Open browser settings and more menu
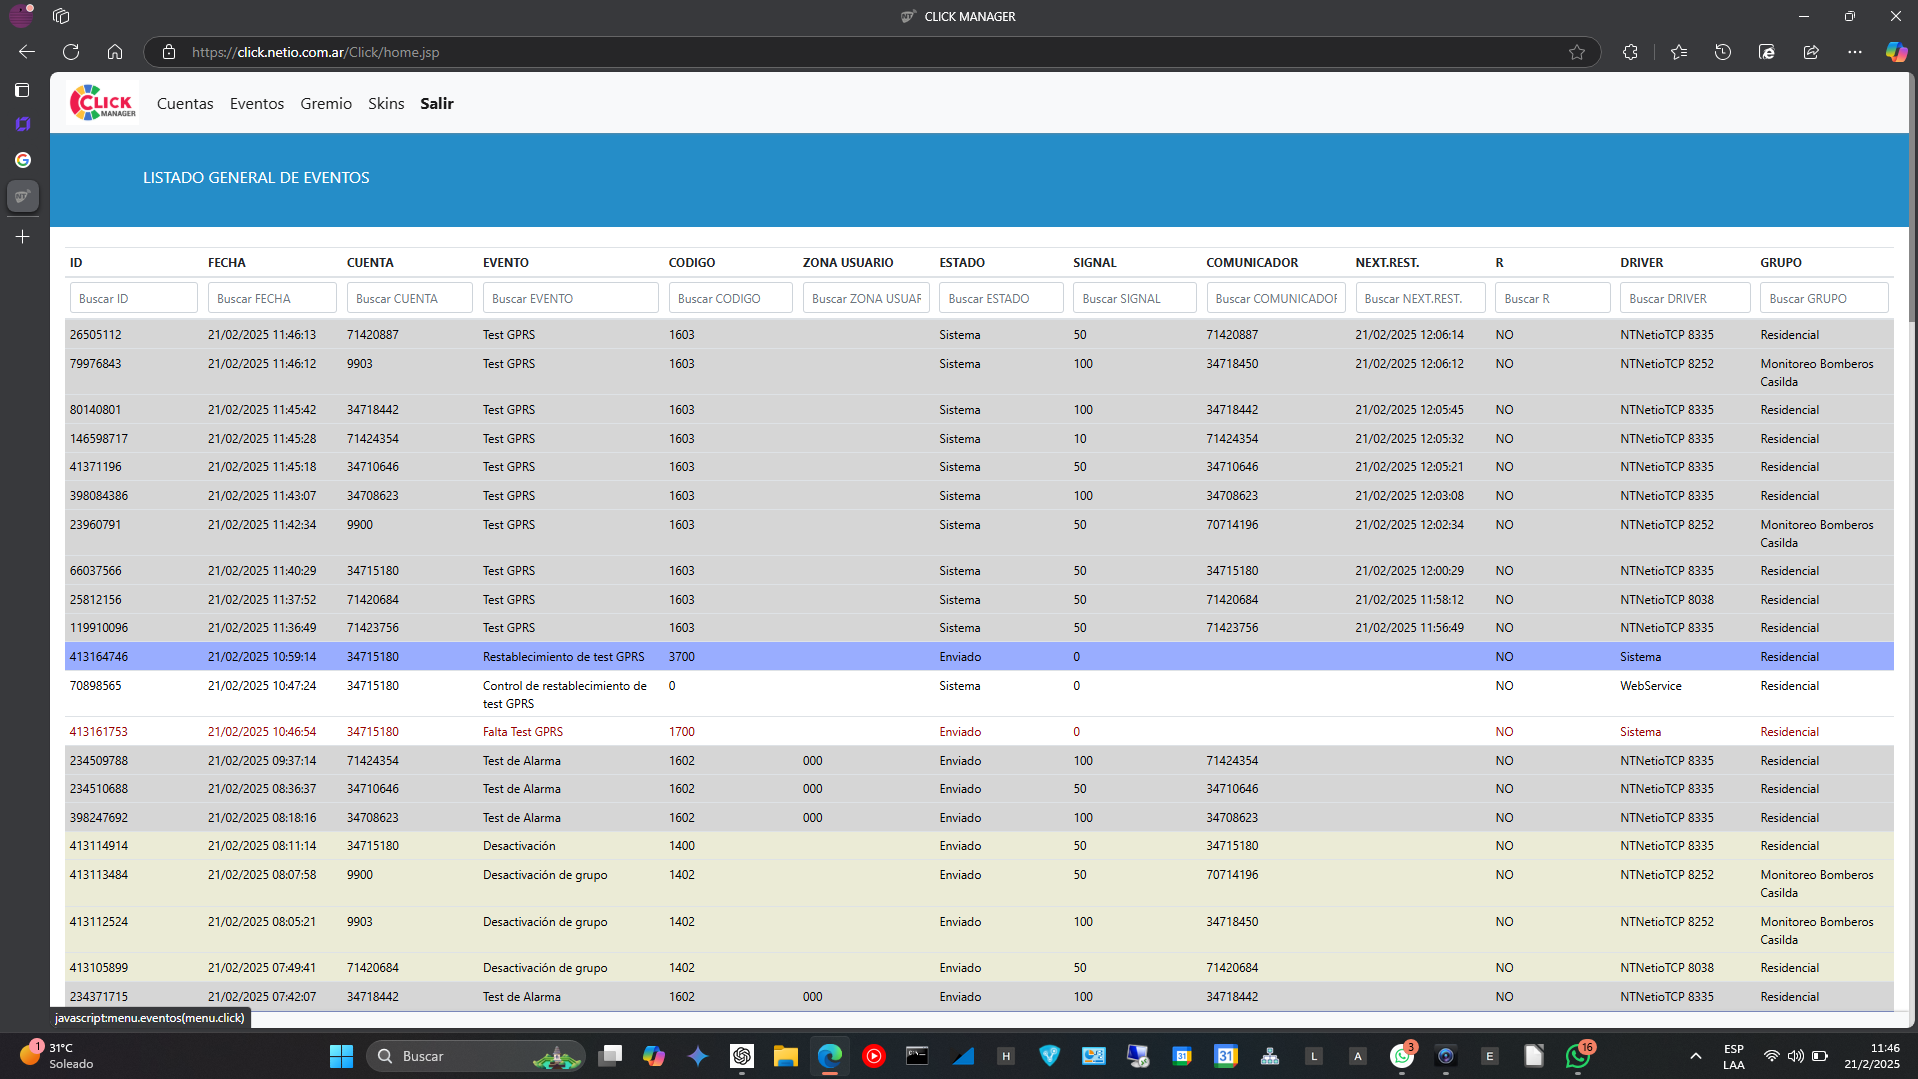The image size is (1918, 1079). click(x=1854, y=52)
